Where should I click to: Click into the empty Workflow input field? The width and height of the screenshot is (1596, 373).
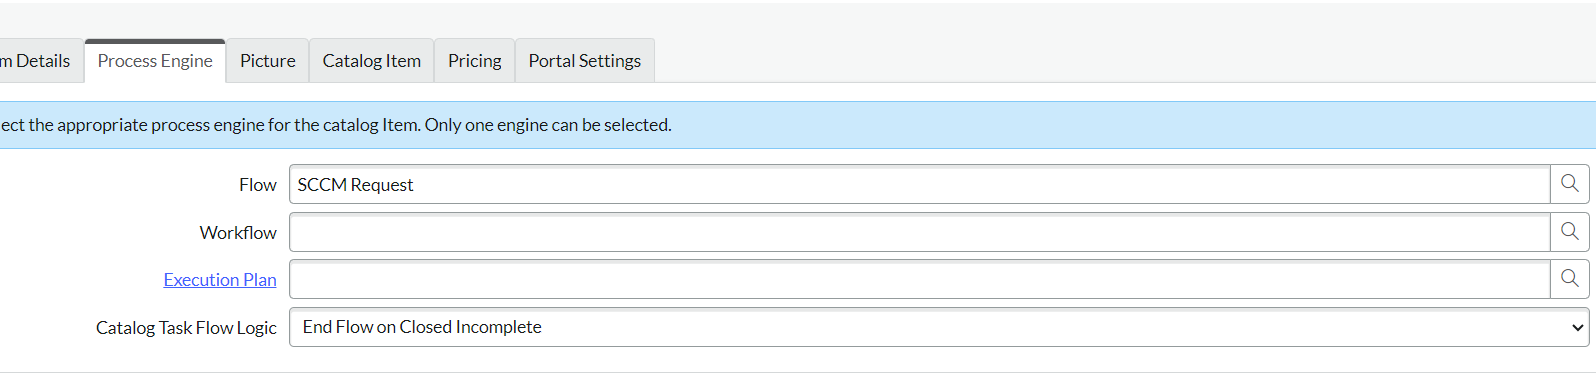tap(920, 232)
